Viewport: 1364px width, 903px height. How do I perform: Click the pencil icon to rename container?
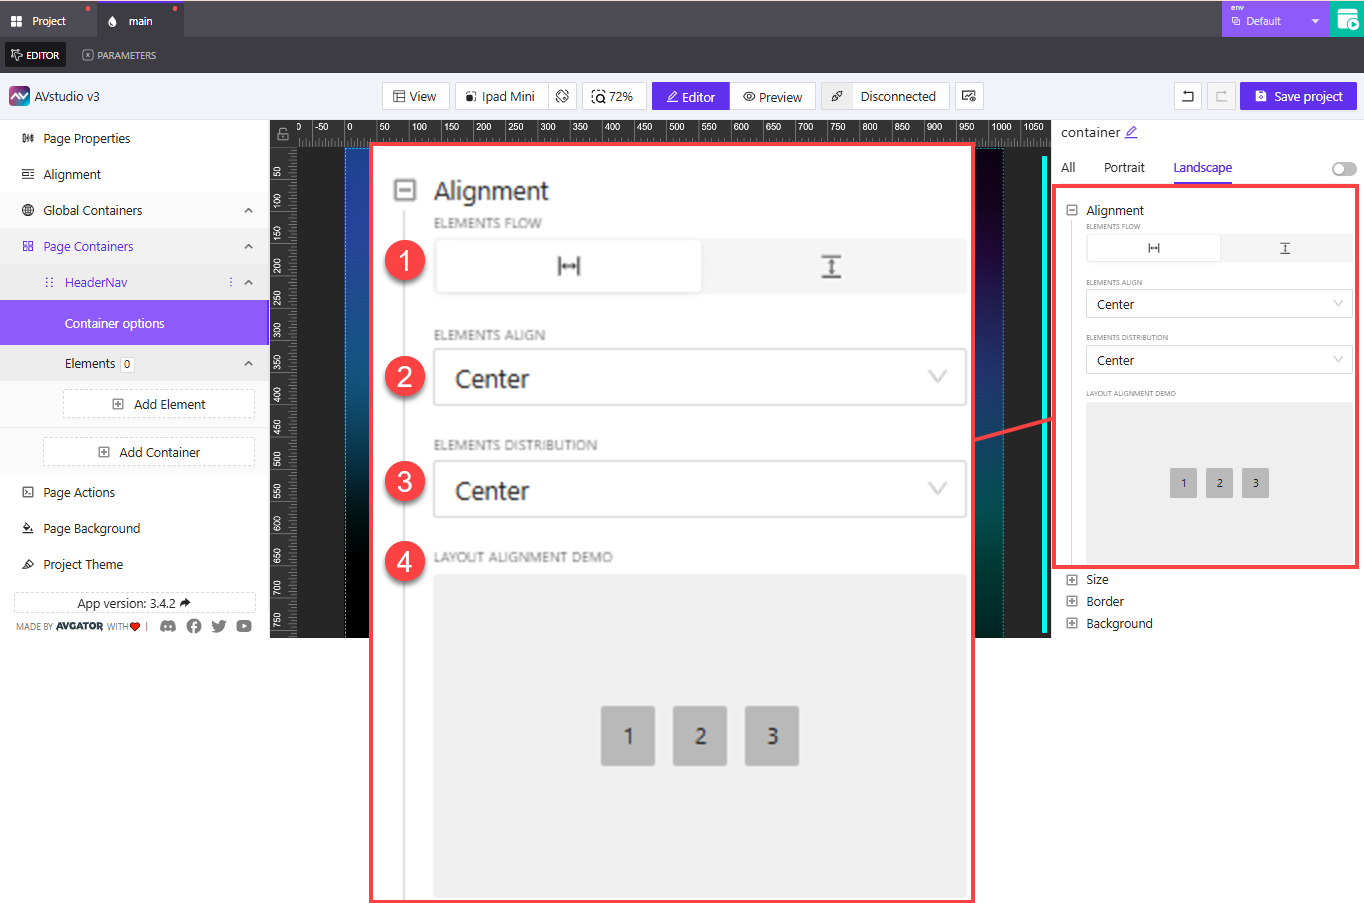point(1131,132)
